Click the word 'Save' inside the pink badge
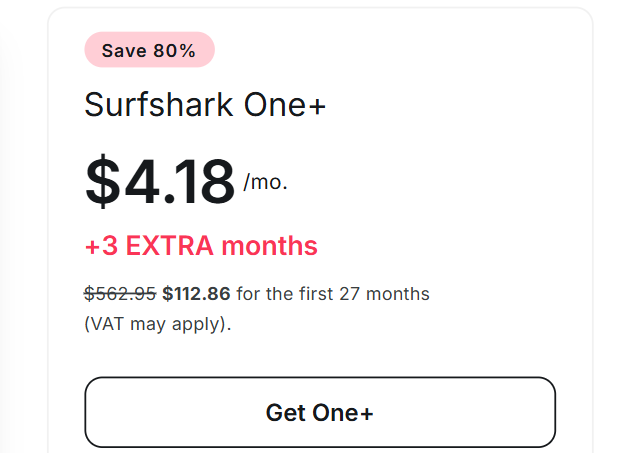 pos(124,50)
